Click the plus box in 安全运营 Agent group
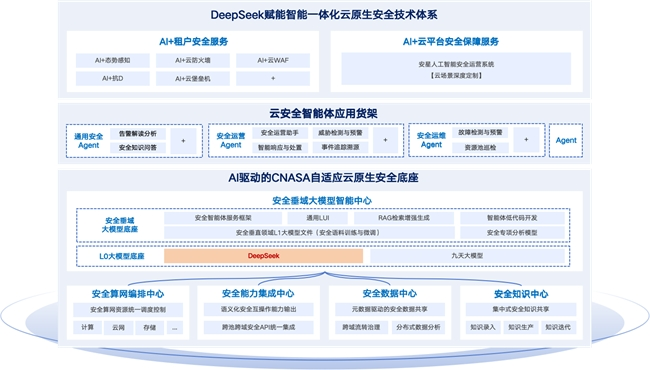The height and width of the screenshot is (370, 650). pos(385,140)
